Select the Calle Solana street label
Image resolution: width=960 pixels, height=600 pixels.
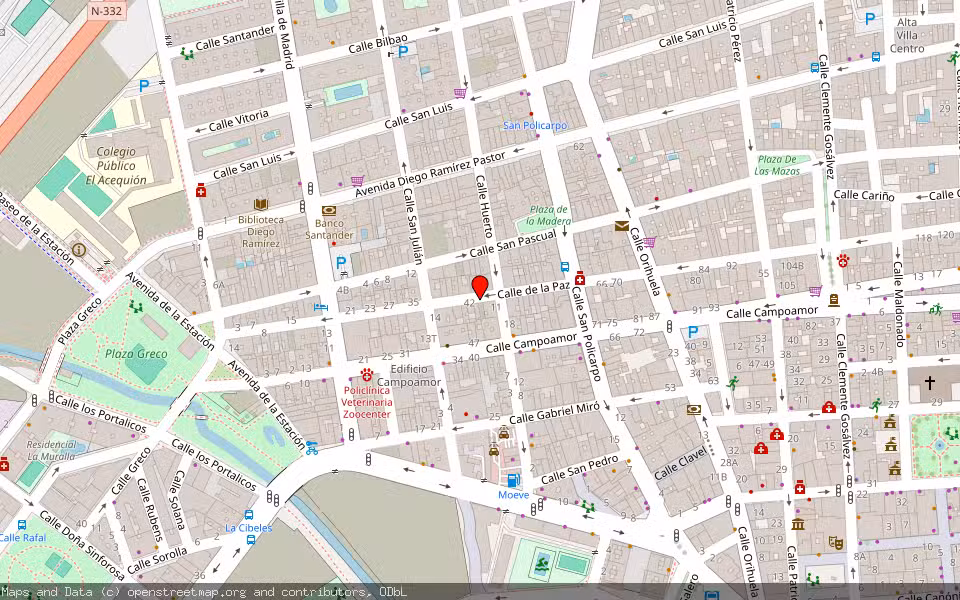[176, 500]
